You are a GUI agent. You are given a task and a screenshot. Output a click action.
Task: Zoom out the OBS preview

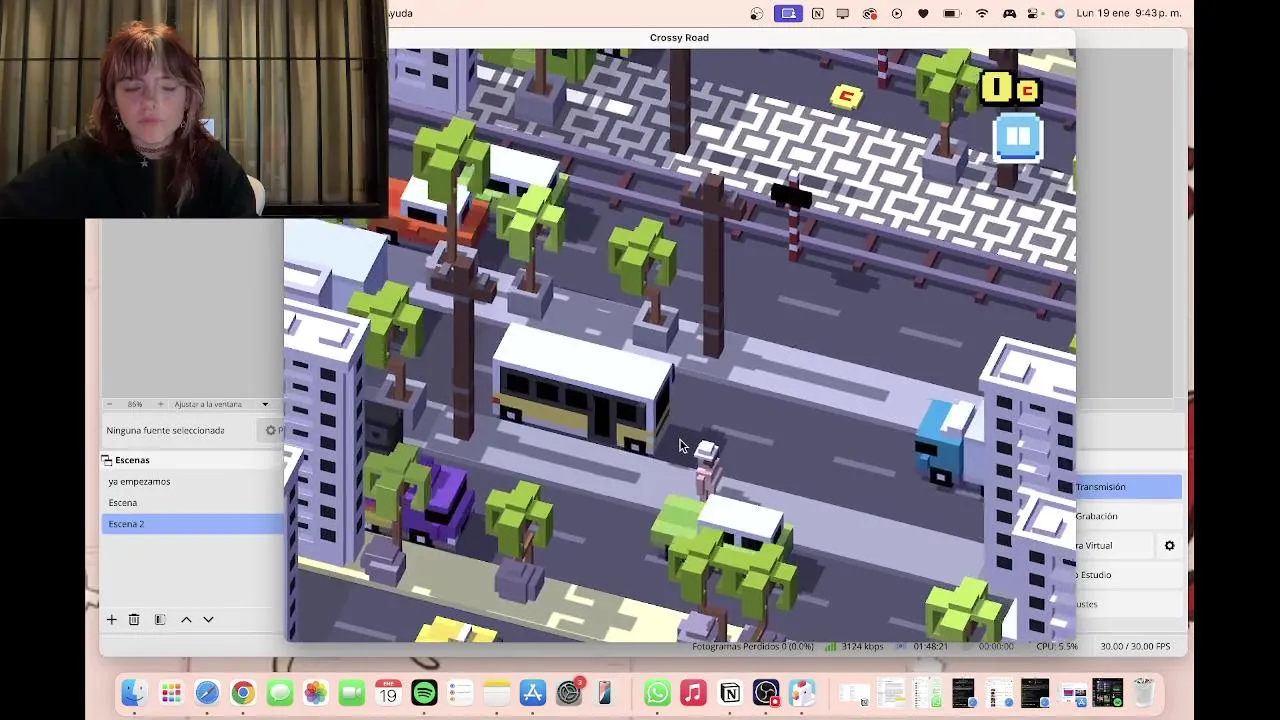tap(109, 404)
